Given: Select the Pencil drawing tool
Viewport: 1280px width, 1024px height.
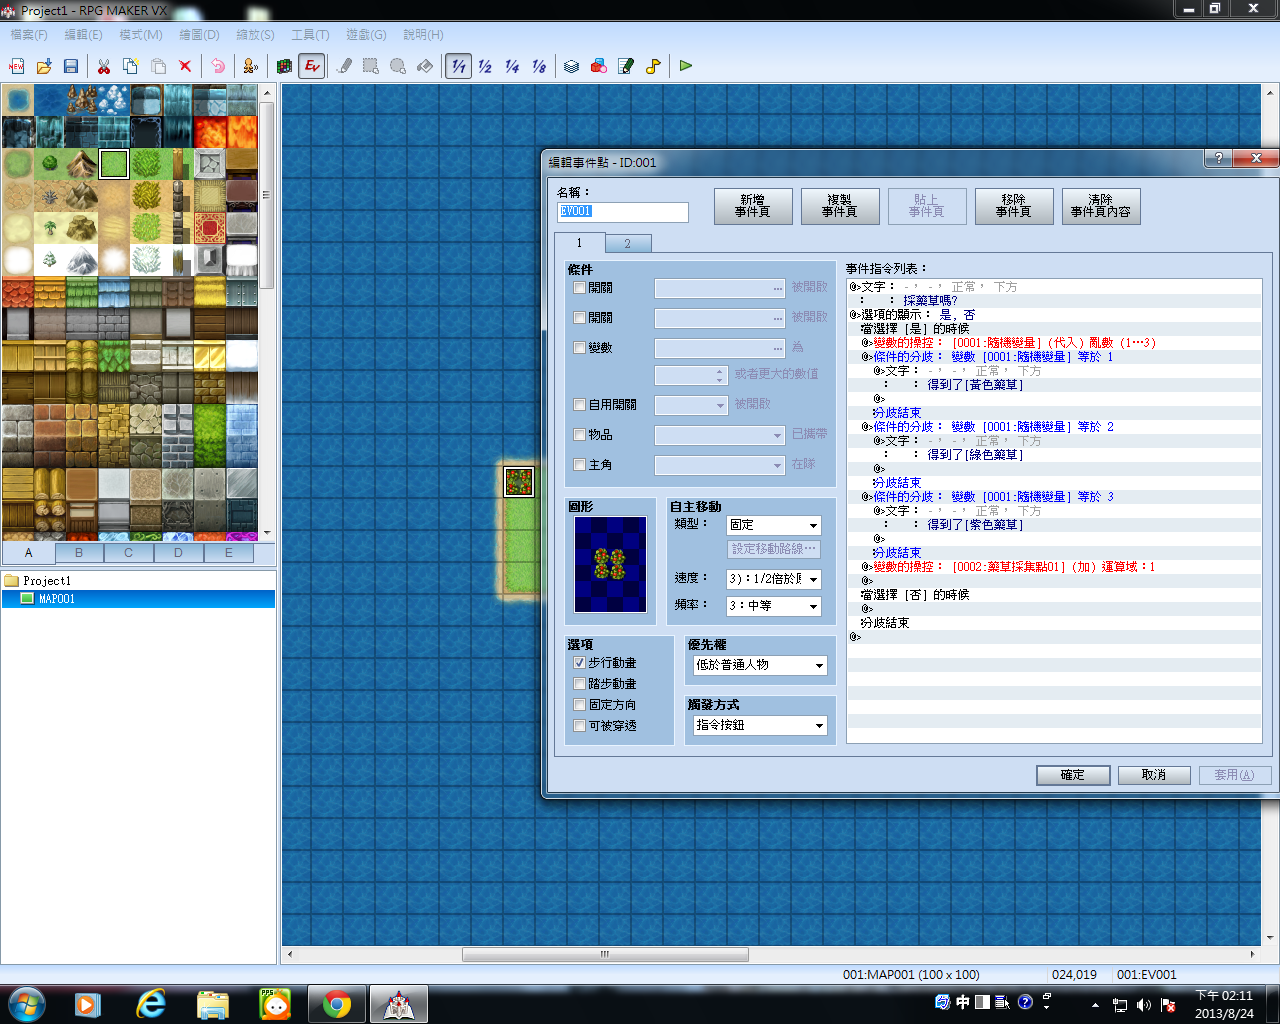Looking at the screenshot, I should [x=345, y=66].
